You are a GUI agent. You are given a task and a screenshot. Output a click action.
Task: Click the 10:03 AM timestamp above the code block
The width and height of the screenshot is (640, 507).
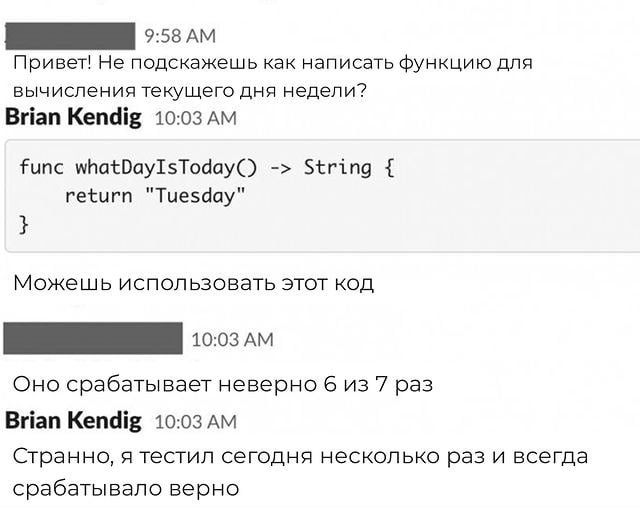point(195,119)
